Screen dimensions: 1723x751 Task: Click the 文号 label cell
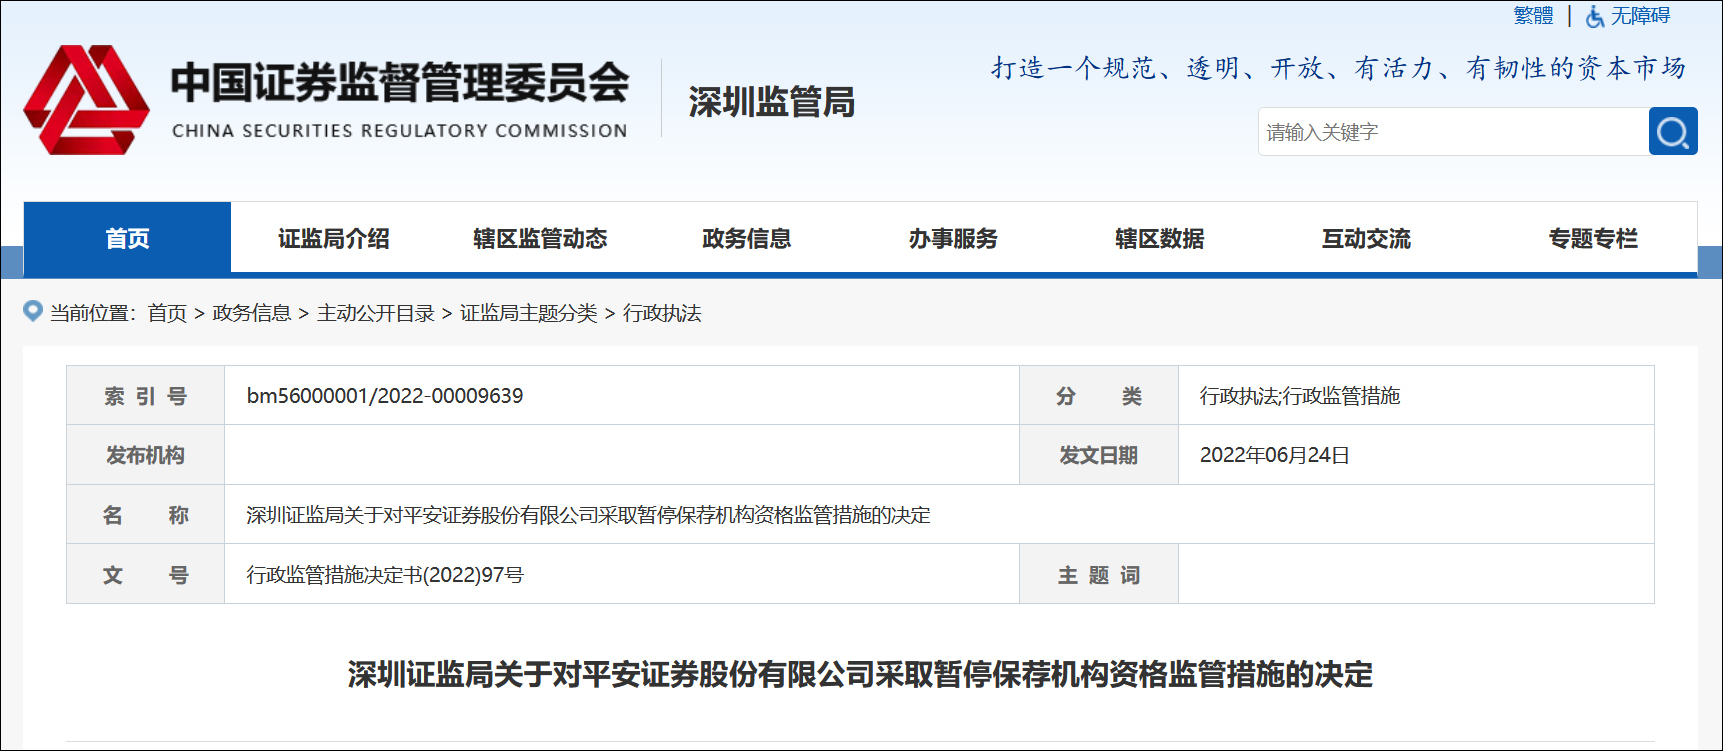pyautogui.click(x=146, y=575)
